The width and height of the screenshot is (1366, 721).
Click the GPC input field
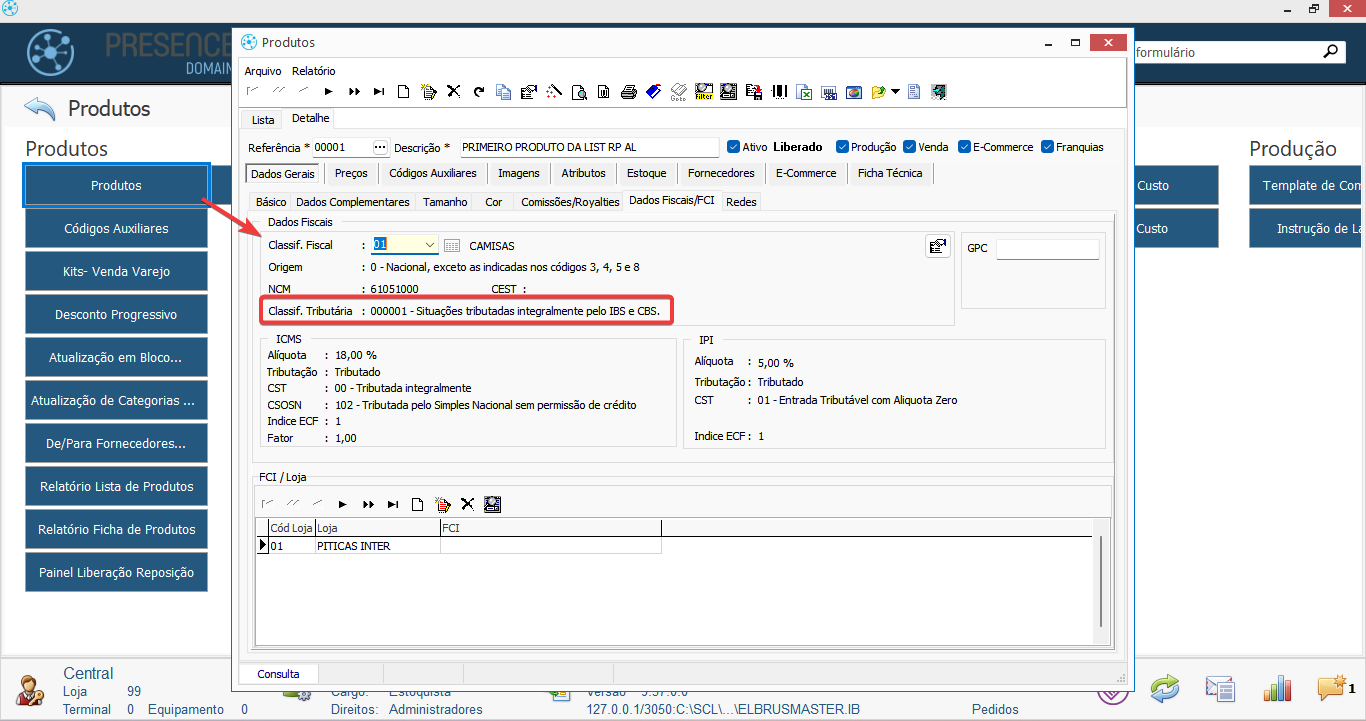point(1047,249)
